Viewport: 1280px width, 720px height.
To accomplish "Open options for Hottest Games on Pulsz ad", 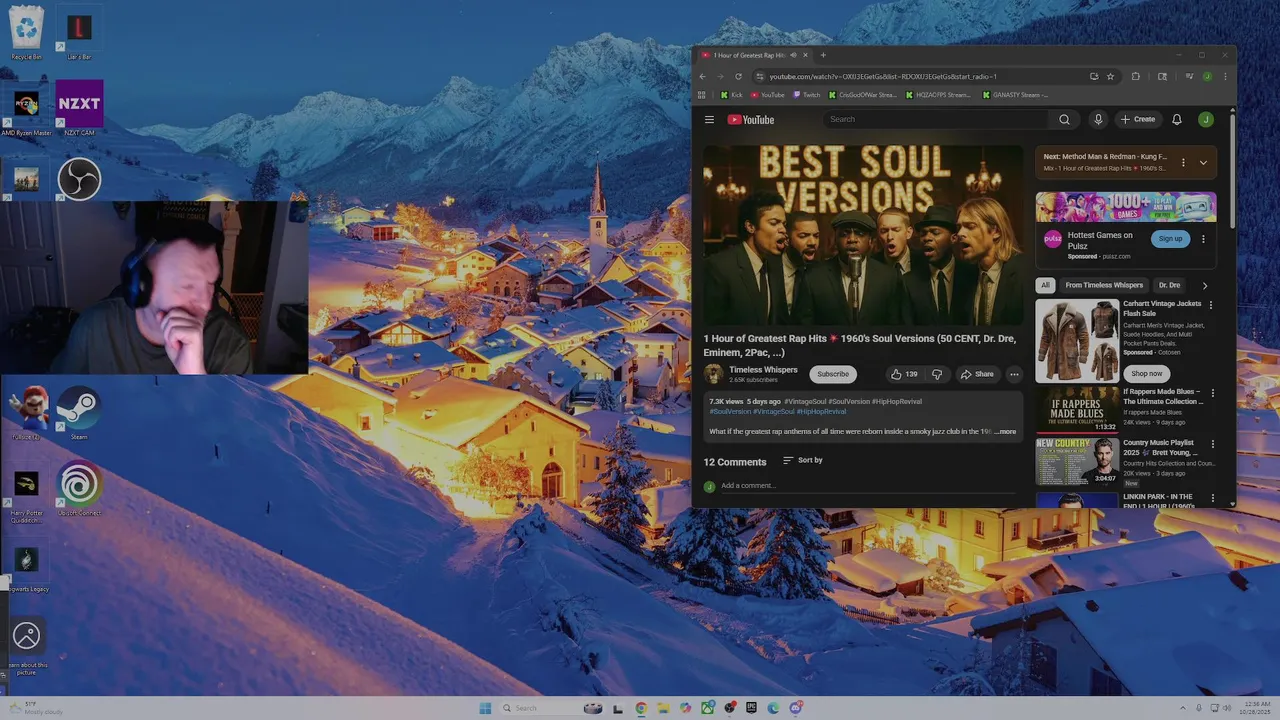I will click(x=1203, y=239).
